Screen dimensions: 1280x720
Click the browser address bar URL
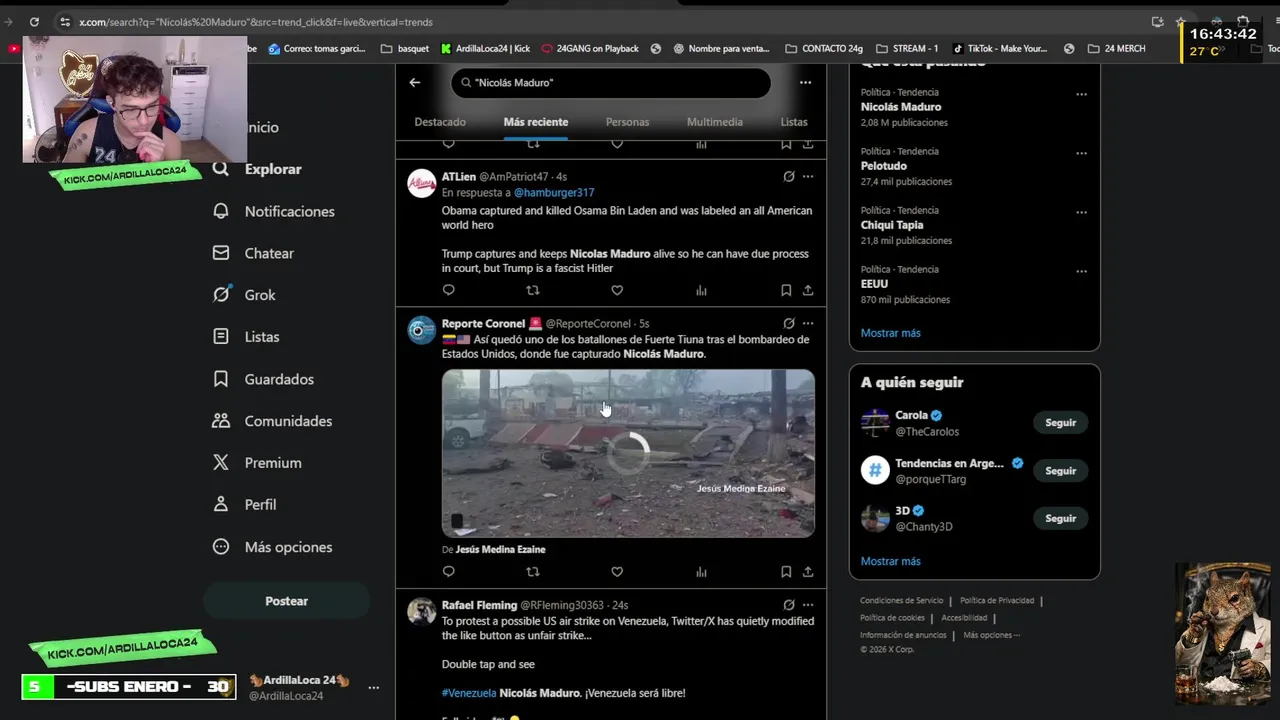click(255, 22)
